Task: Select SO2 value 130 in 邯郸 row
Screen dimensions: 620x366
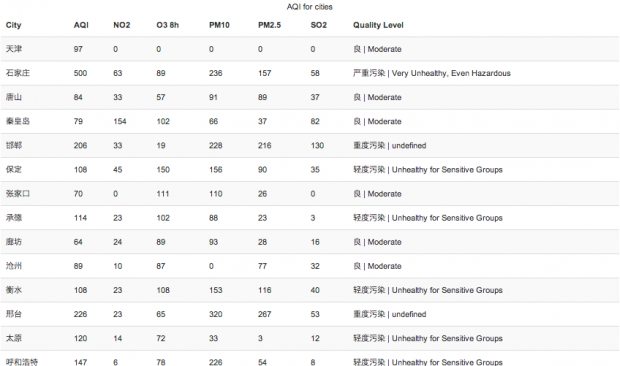Action: 317,145
